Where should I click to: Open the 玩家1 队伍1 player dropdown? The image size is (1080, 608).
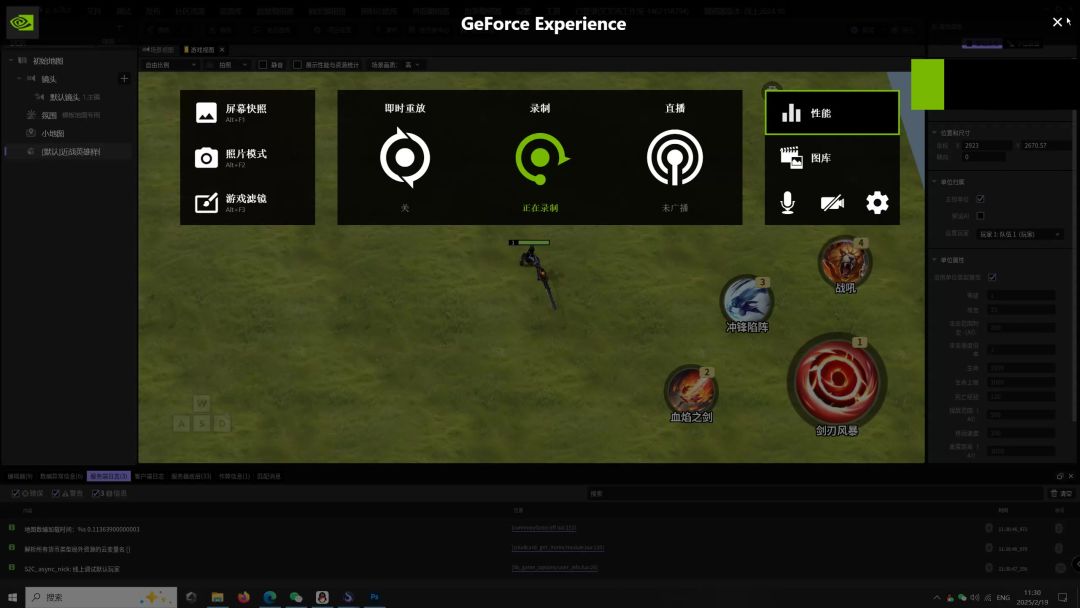pos(1018,234)
